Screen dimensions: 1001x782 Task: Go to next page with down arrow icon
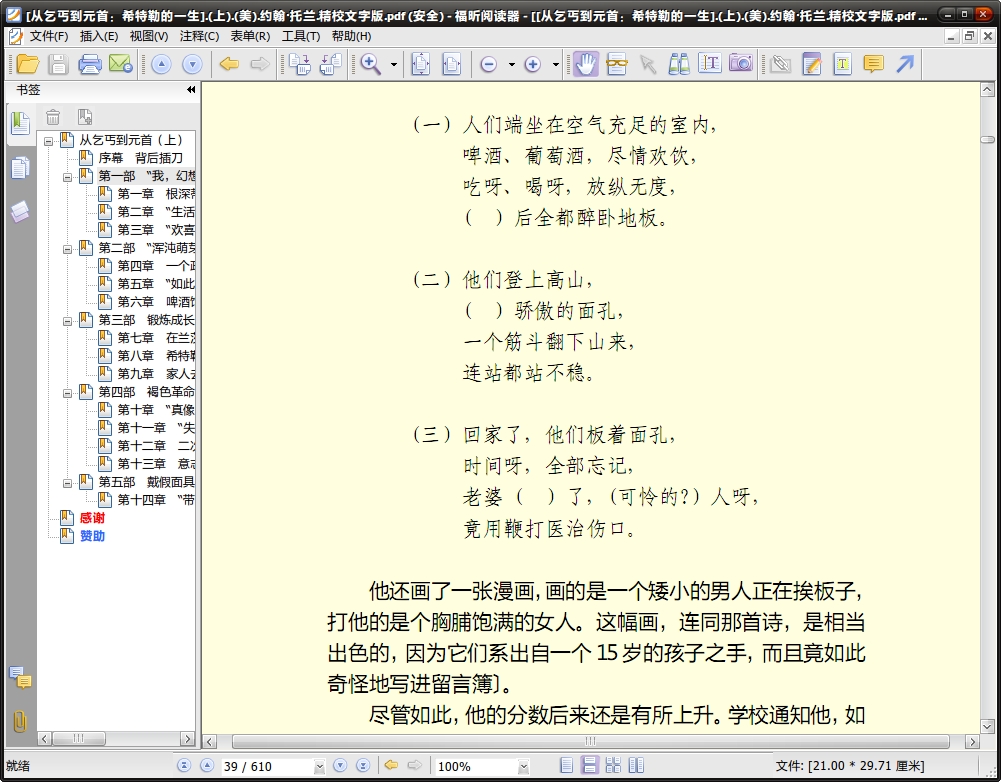[192, 64]
